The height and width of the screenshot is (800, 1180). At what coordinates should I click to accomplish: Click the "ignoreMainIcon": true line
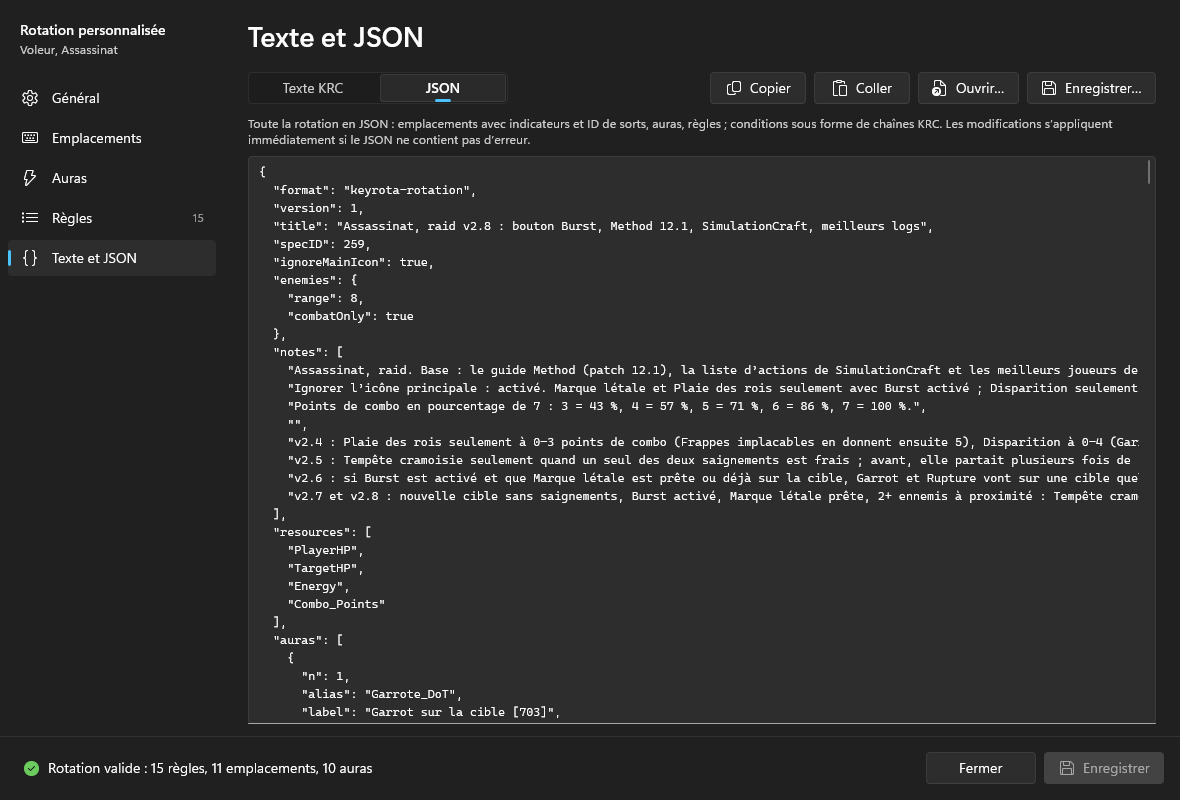click(x=354, y=262)
